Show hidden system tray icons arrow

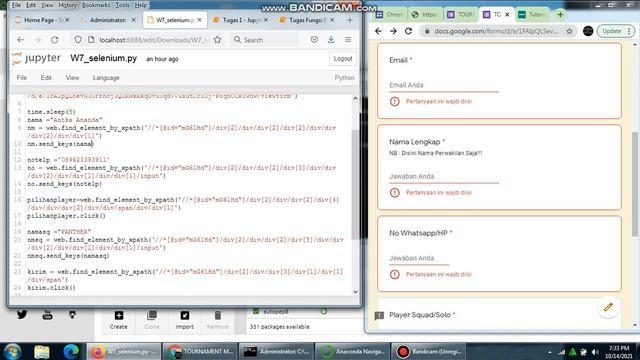point(550,352)
